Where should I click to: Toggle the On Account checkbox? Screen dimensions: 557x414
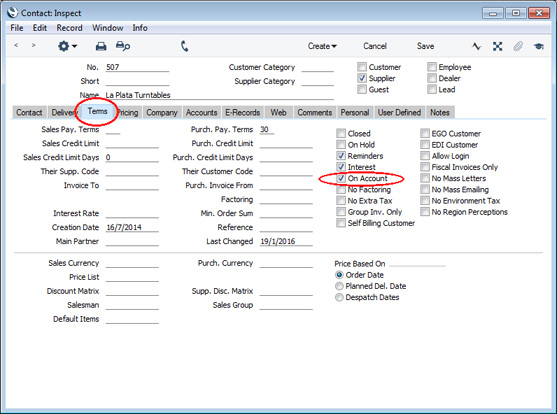[x=341, y=178]
